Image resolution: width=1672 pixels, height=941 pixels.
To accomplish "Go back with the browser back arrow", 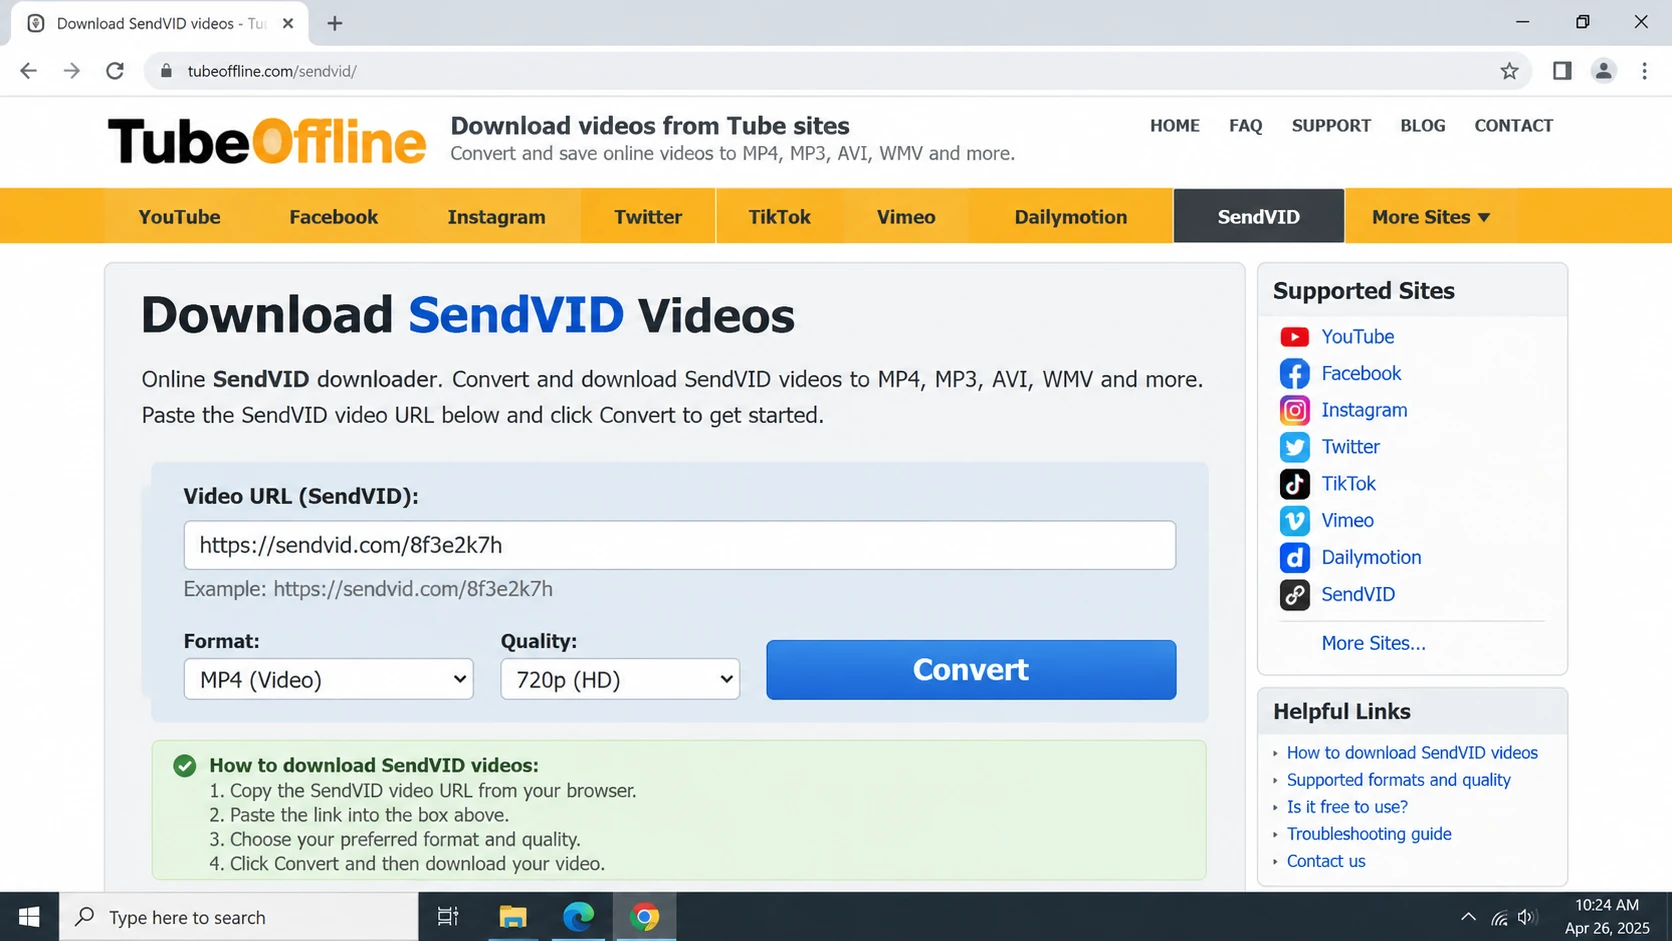I will [28, 71].
